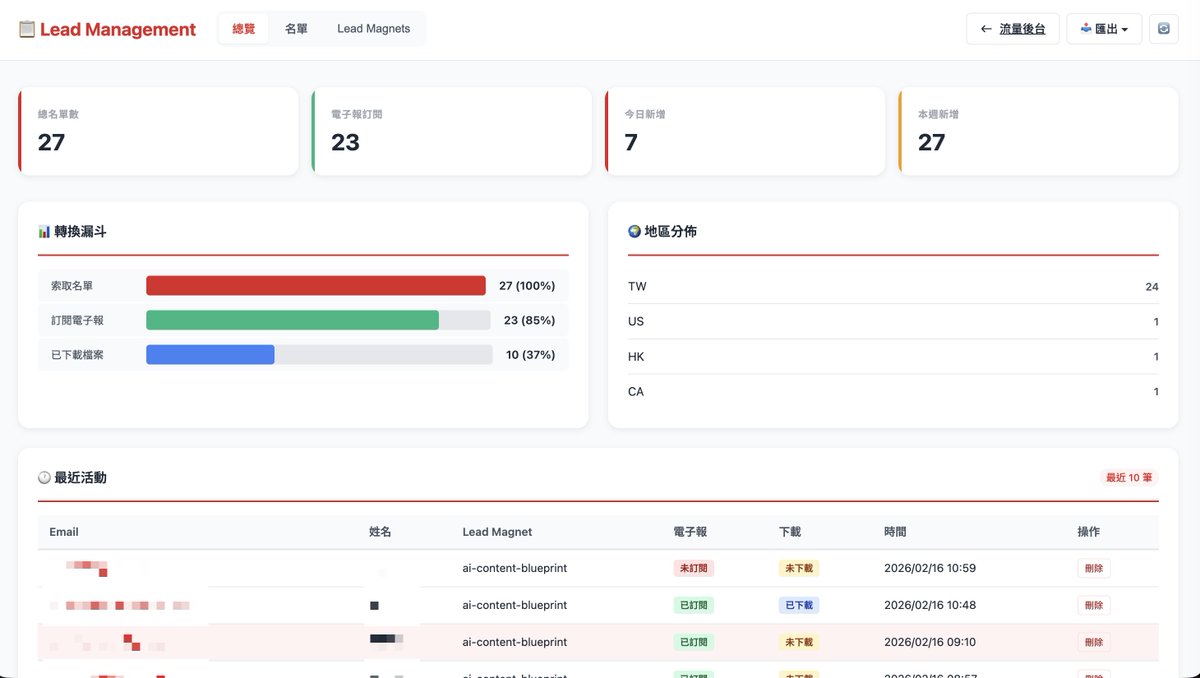Screen dimensions: 1200x678
Task: Click the 未訂閱 badge in 10:59 row
Action: [694, 568]
